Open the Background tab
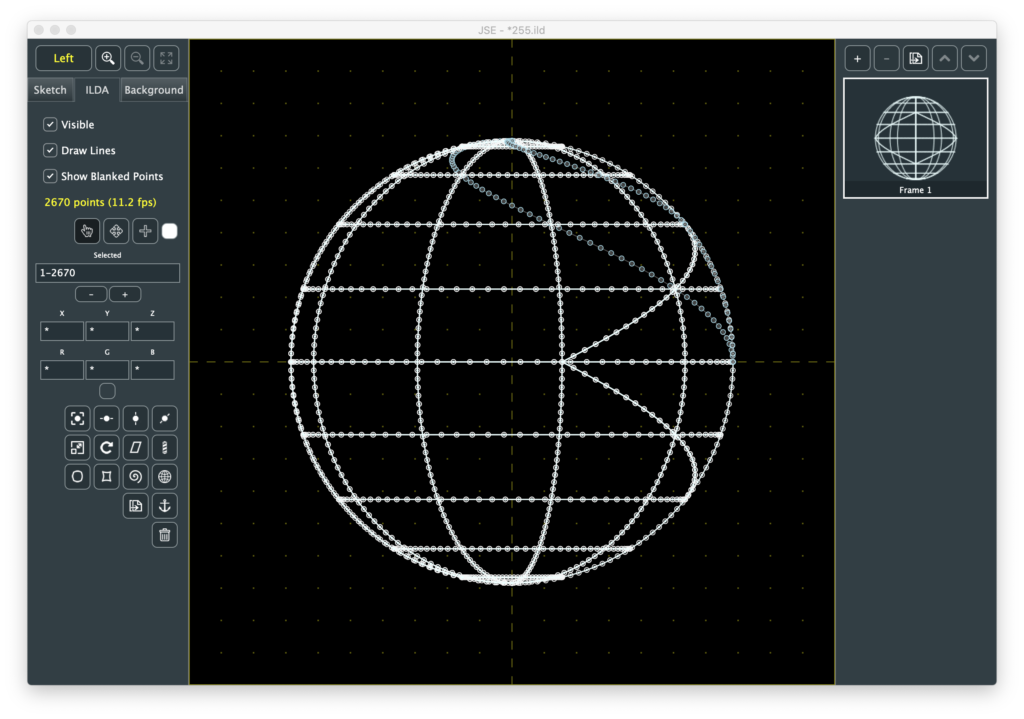 [x=153, y=90]
